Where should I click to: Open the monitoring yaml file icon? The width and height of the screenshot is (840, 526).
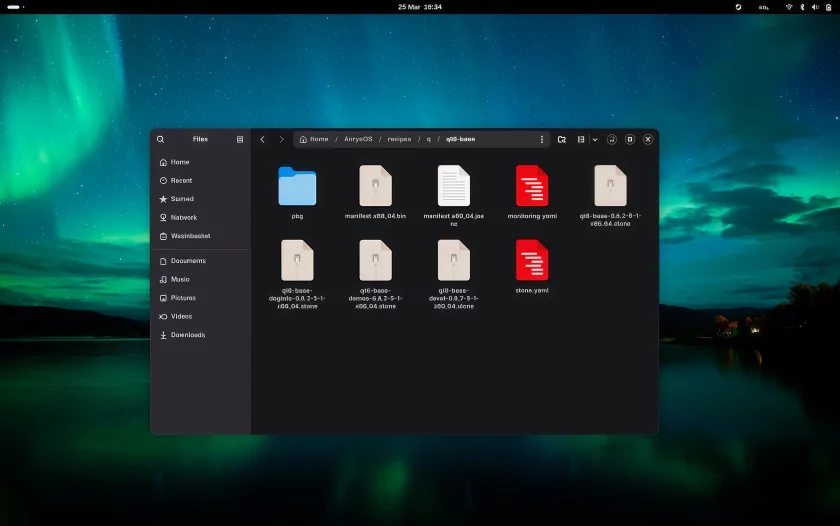click(x=532, y=186)
